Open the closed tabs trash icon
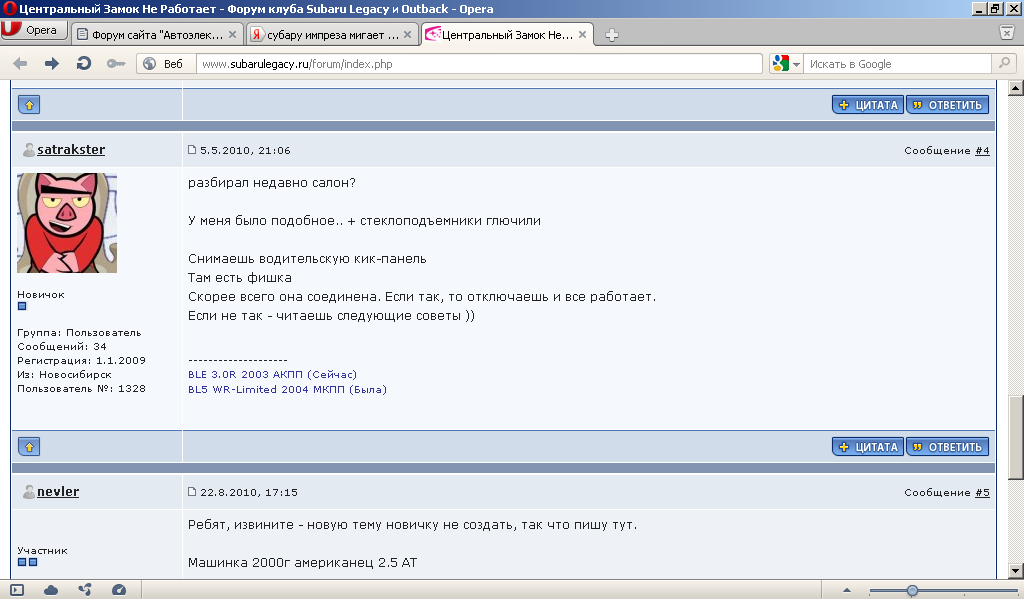Image resolution: width=1024 pixels, height=600 pixels. (1006, 33)
